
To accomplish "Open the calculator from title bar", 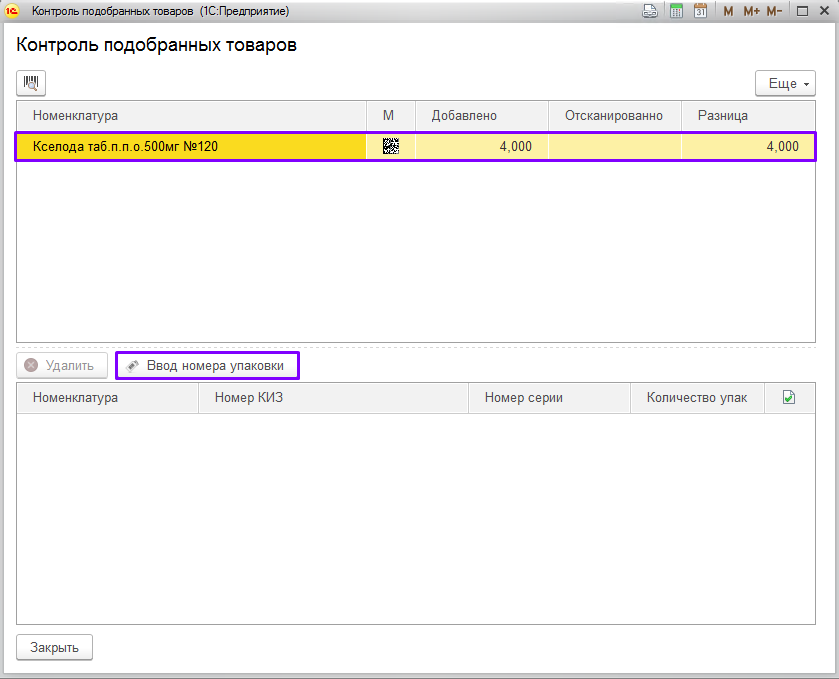I will click(x=676, y=11).
